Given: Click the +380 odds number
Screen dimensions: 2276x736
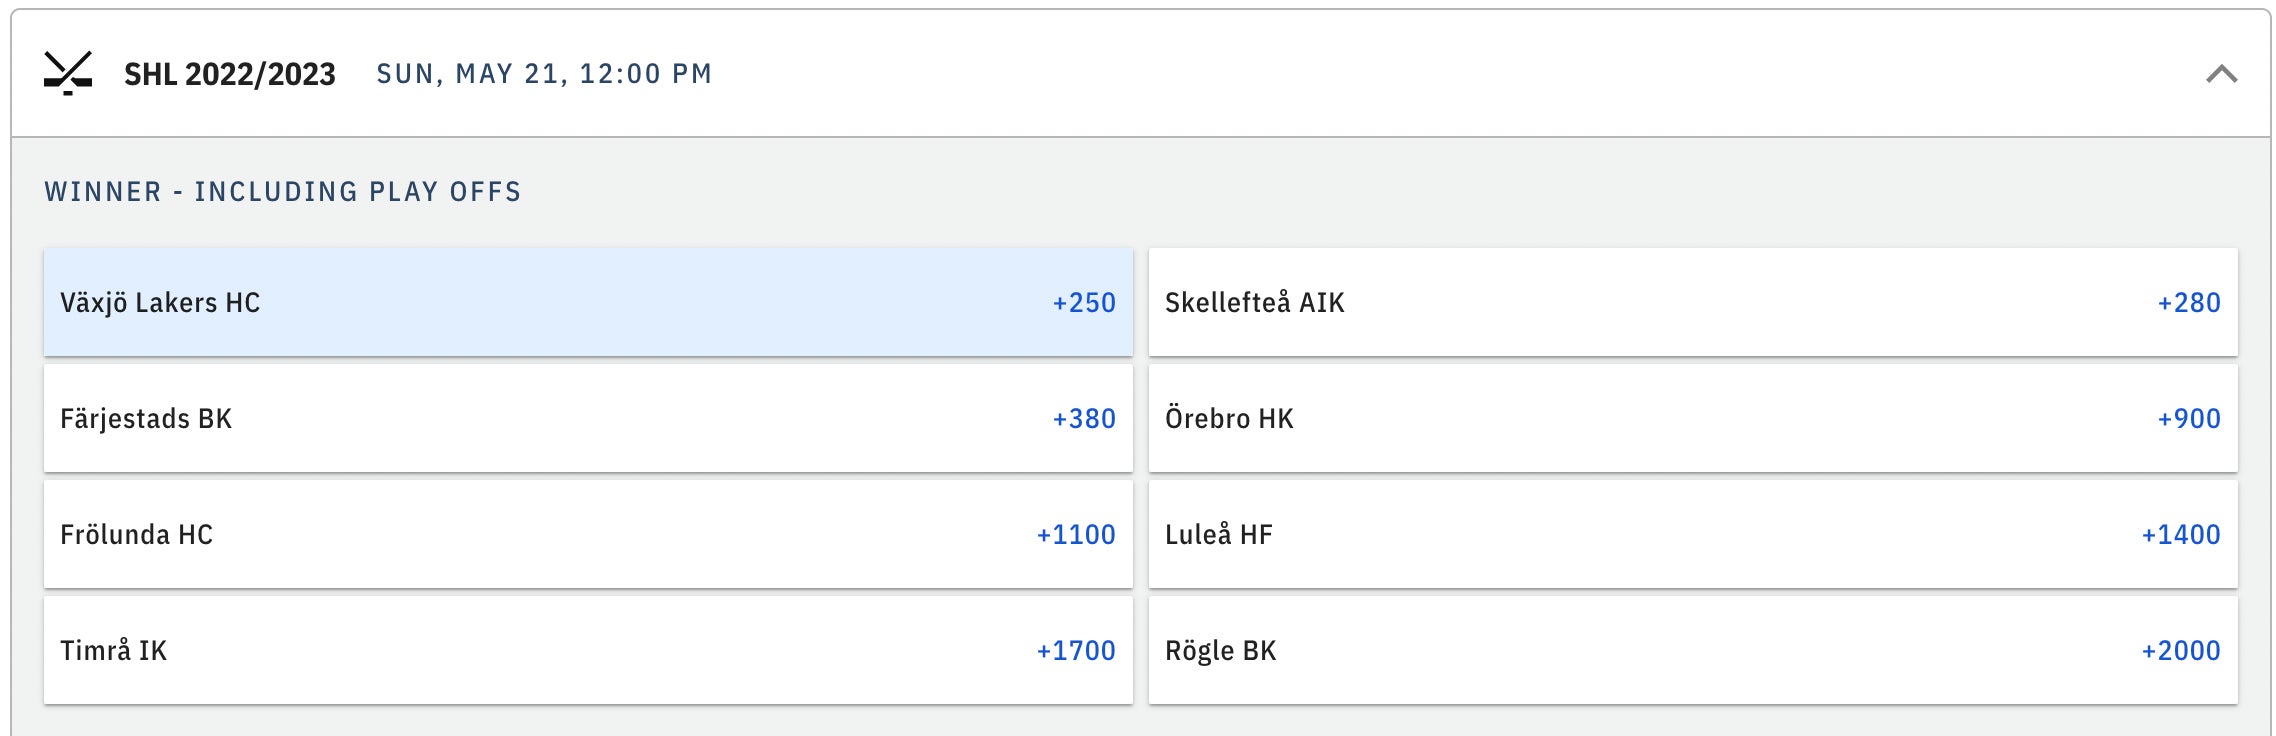Looking at the screenshot, I should [x=1084, y=418].
